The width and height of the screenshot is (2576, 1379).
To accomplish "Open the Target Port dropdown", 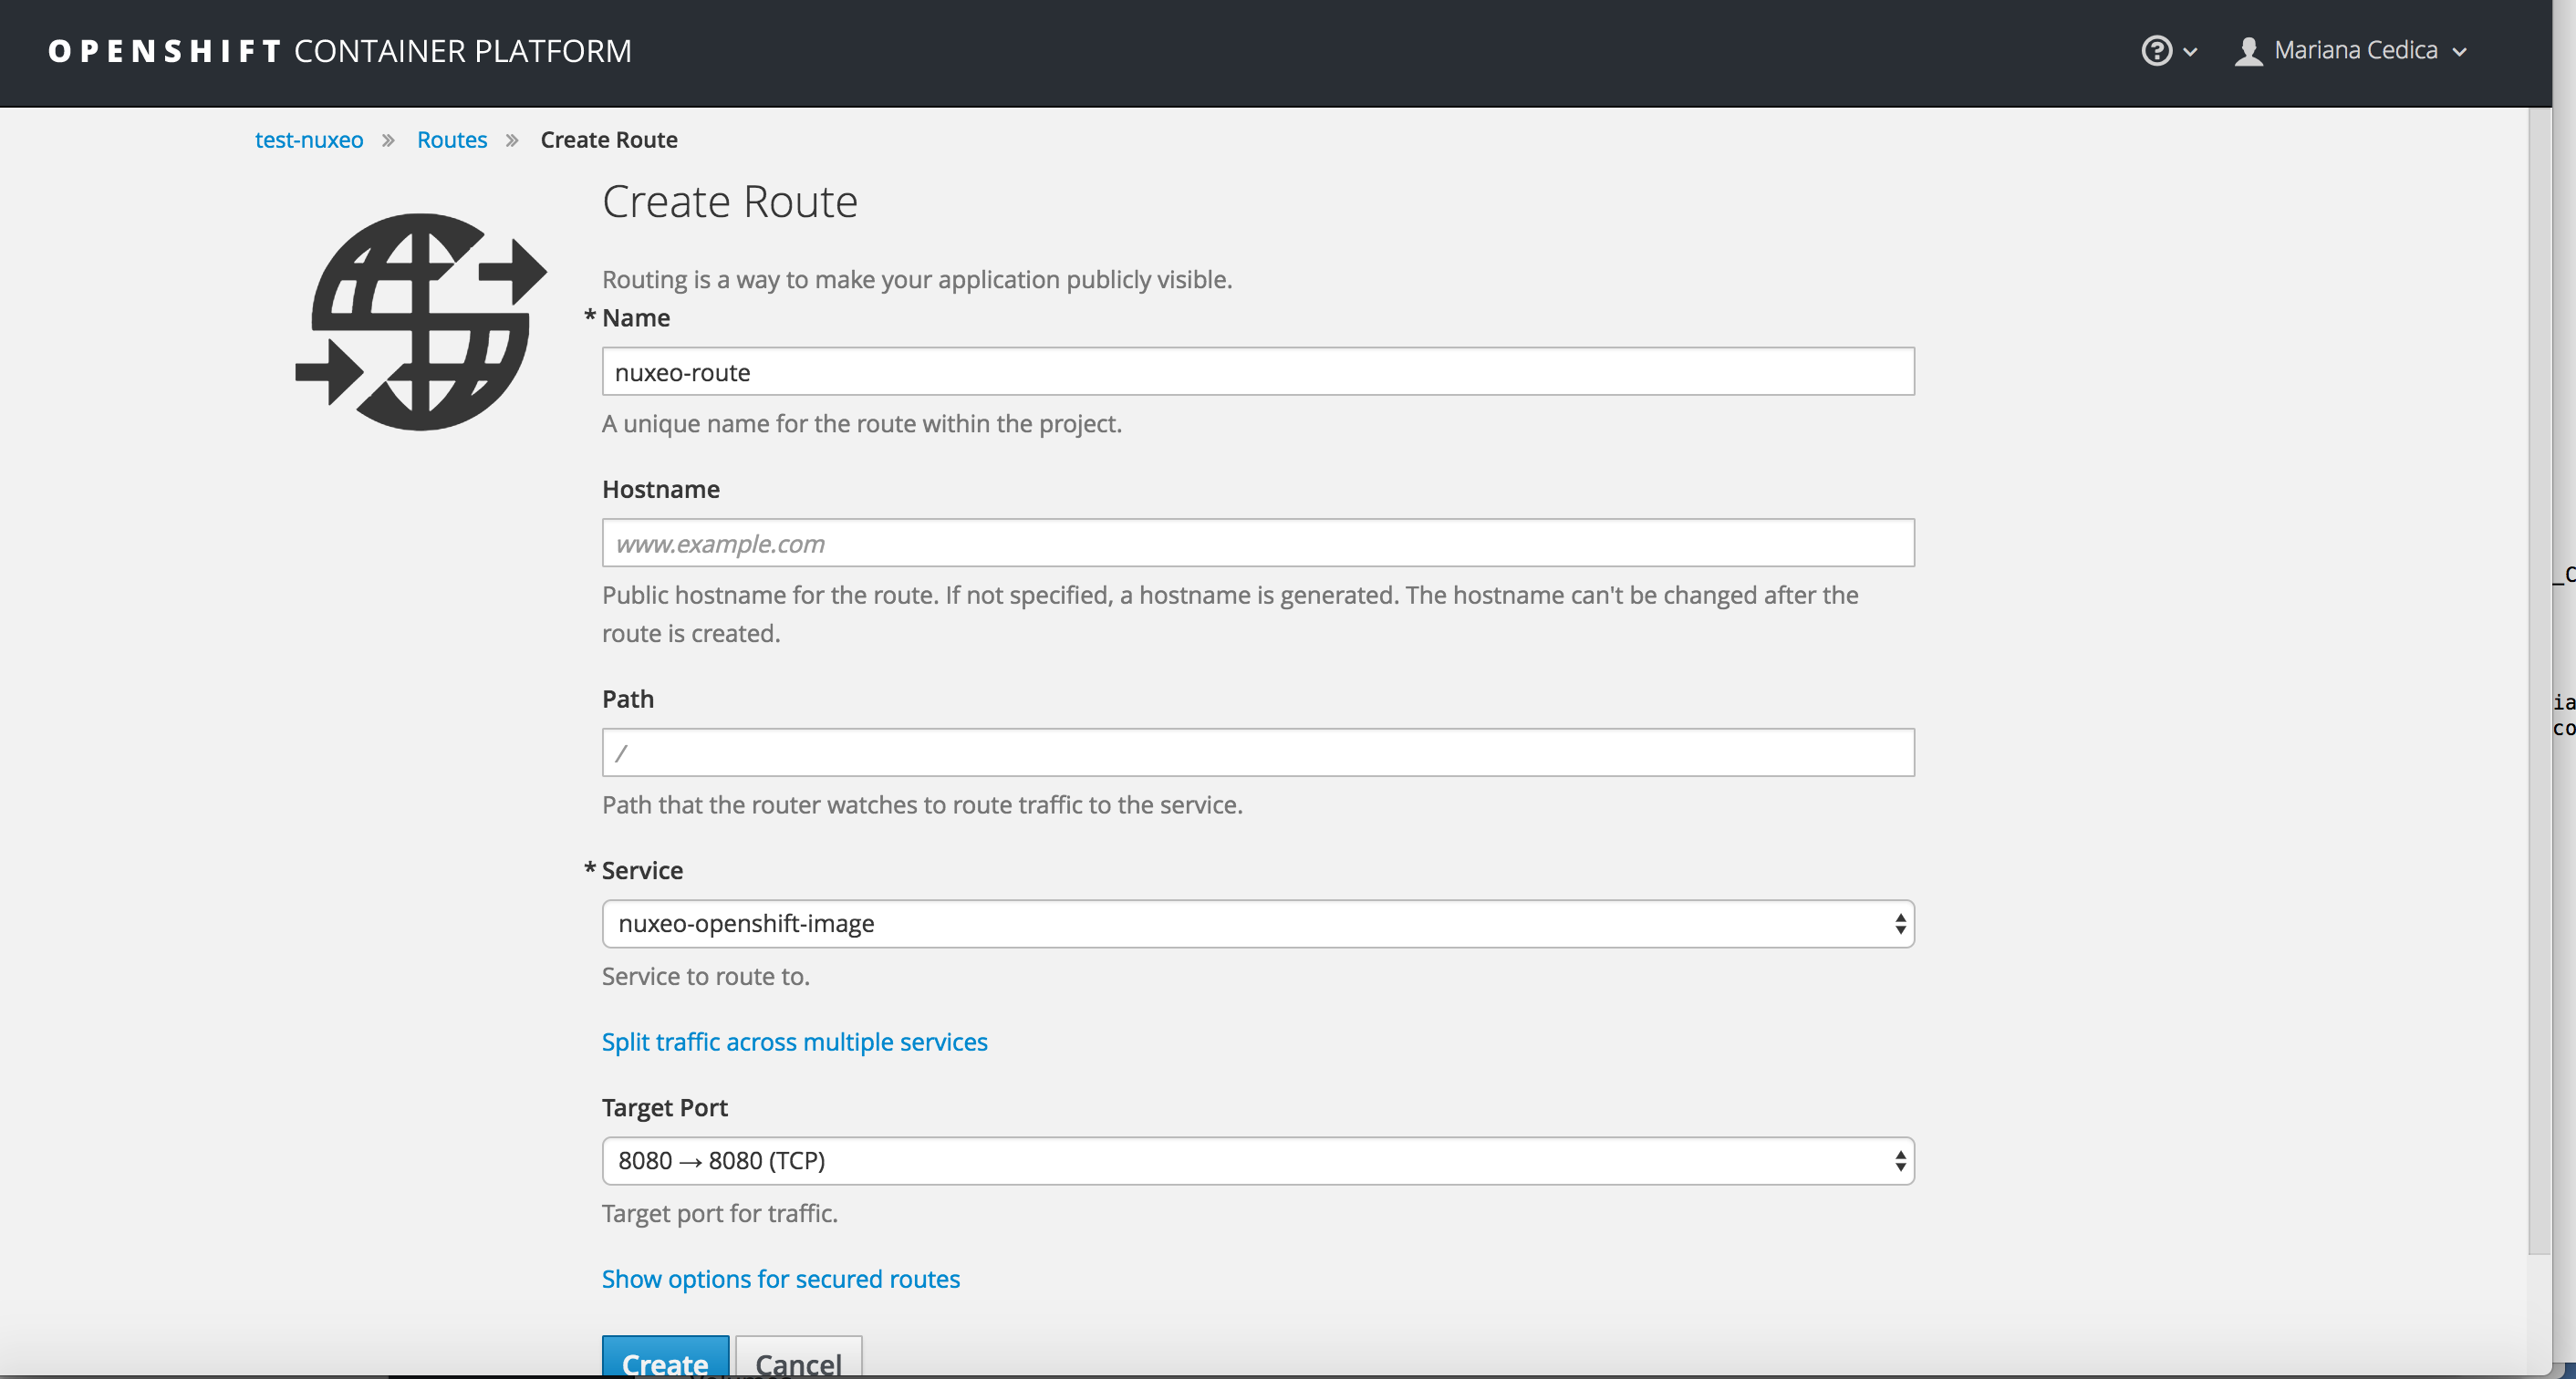I will coord(1258,1161).
